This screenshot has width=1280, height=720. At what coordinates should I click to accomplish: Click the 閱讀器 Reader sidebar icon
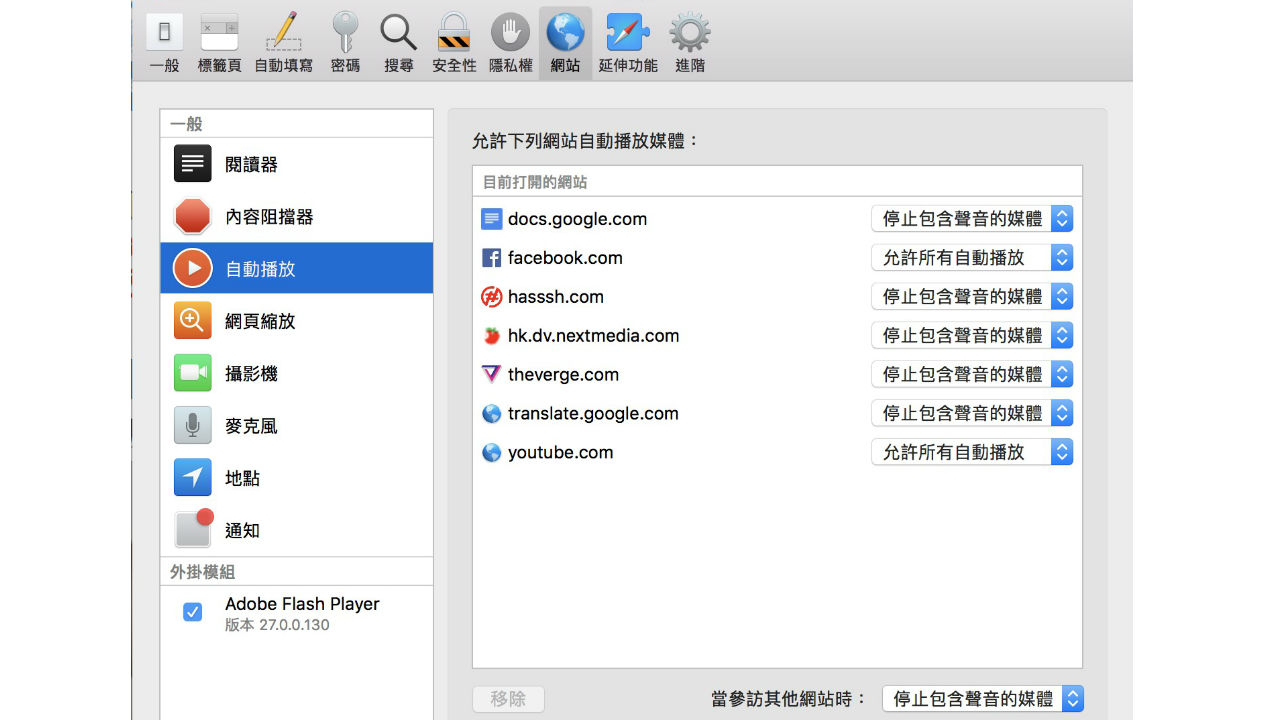click(193, 164)
